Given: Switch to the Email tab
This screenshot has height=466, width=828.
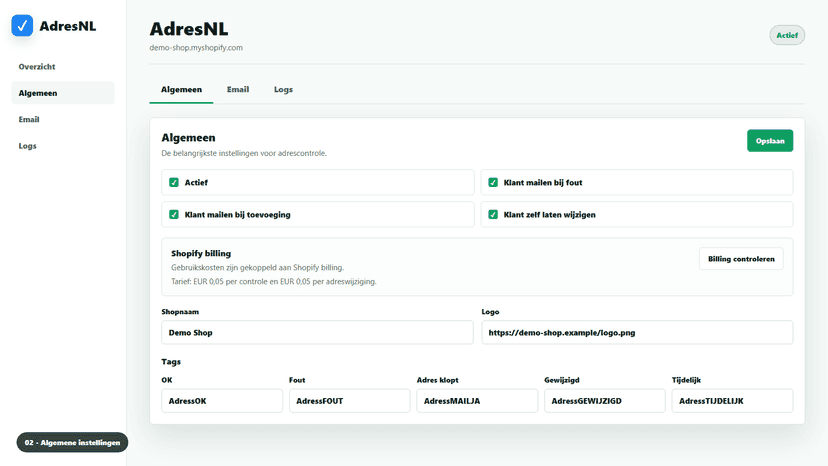Looking at the screenshot, I should pos(238,89).
